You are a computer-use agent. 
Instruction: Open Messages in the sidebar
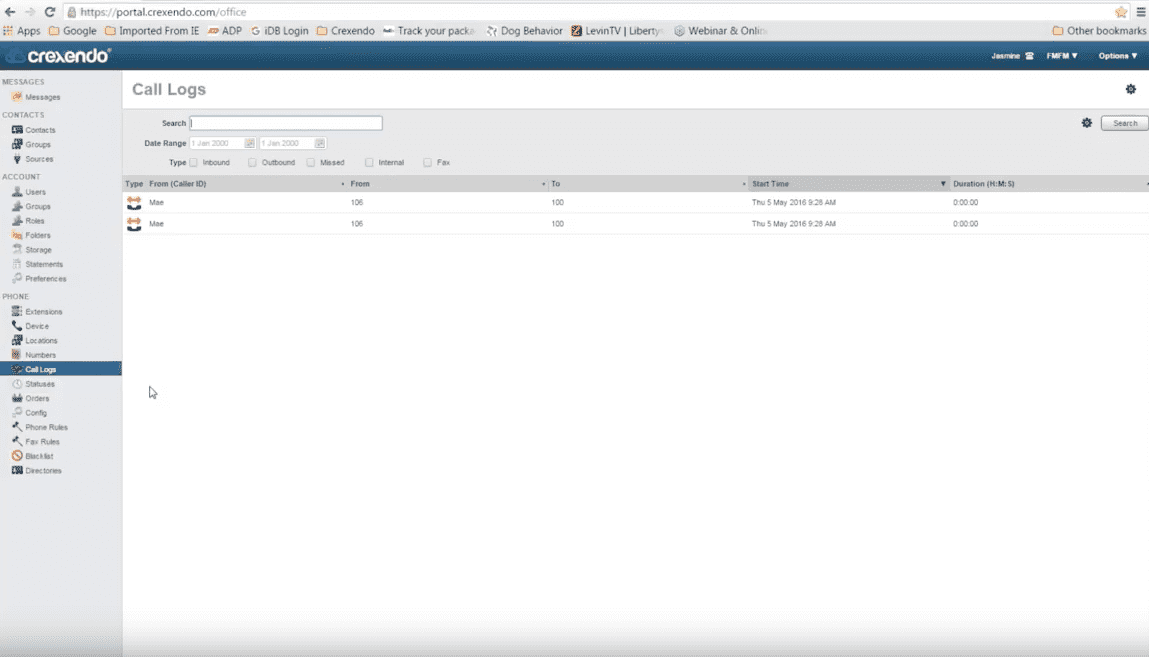[43, 97]
